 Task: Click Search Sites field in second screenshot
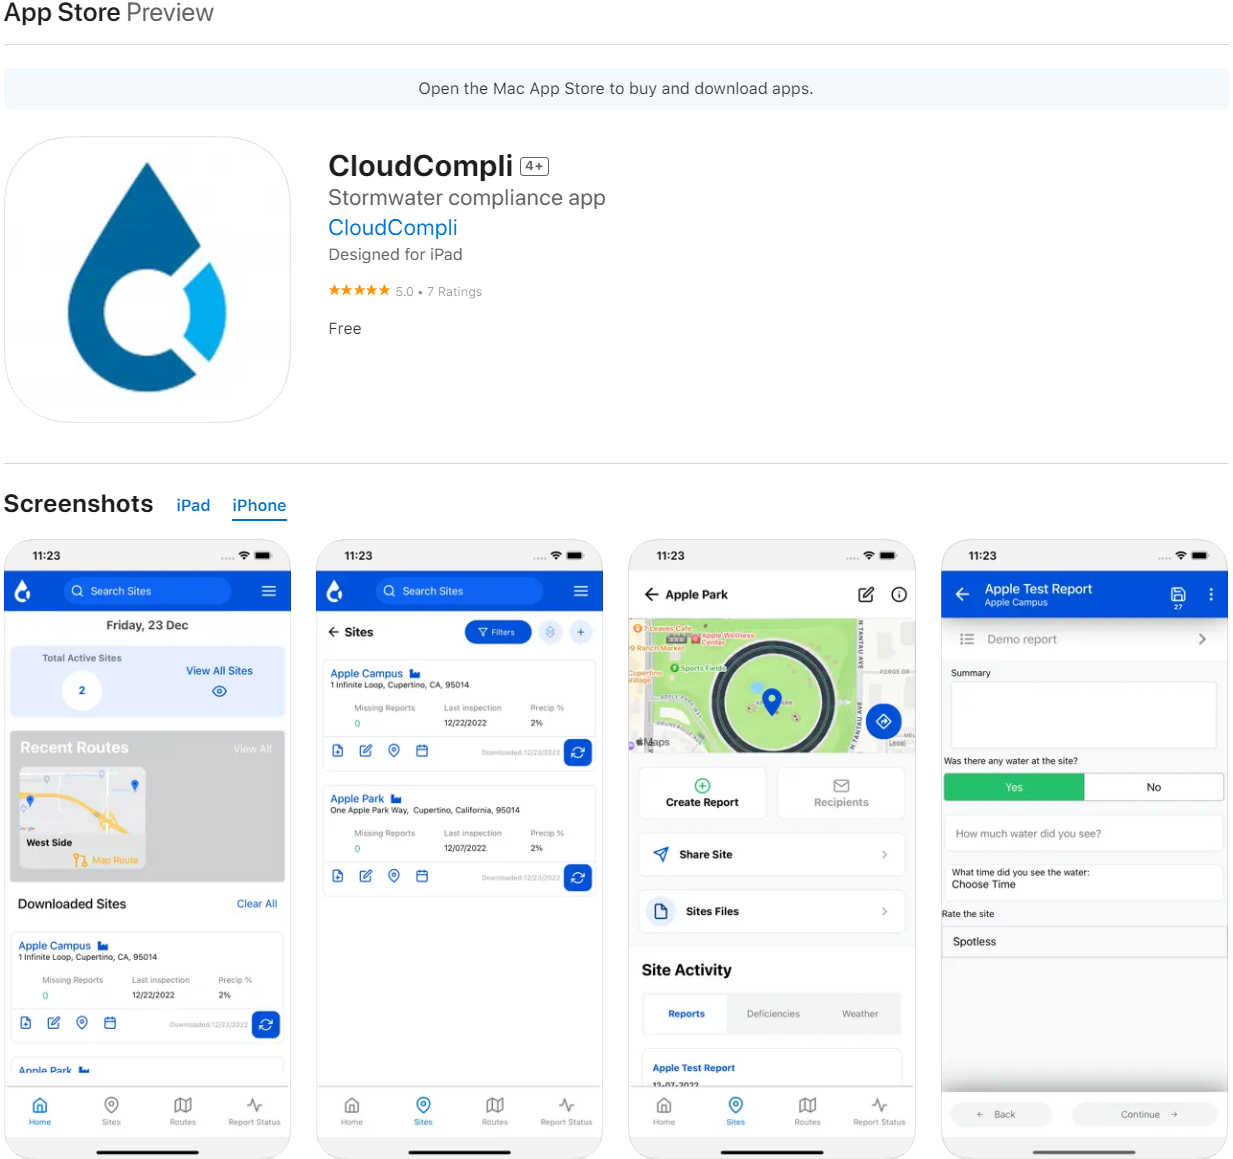459,591
